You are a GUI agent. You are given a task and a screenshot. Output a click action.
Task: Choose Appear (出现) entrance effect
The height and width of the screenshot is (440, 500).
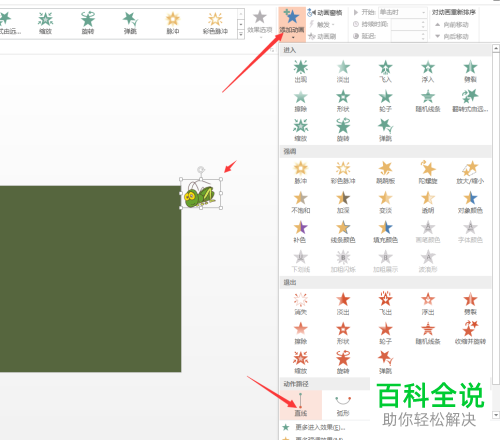[x=300, y=71]
